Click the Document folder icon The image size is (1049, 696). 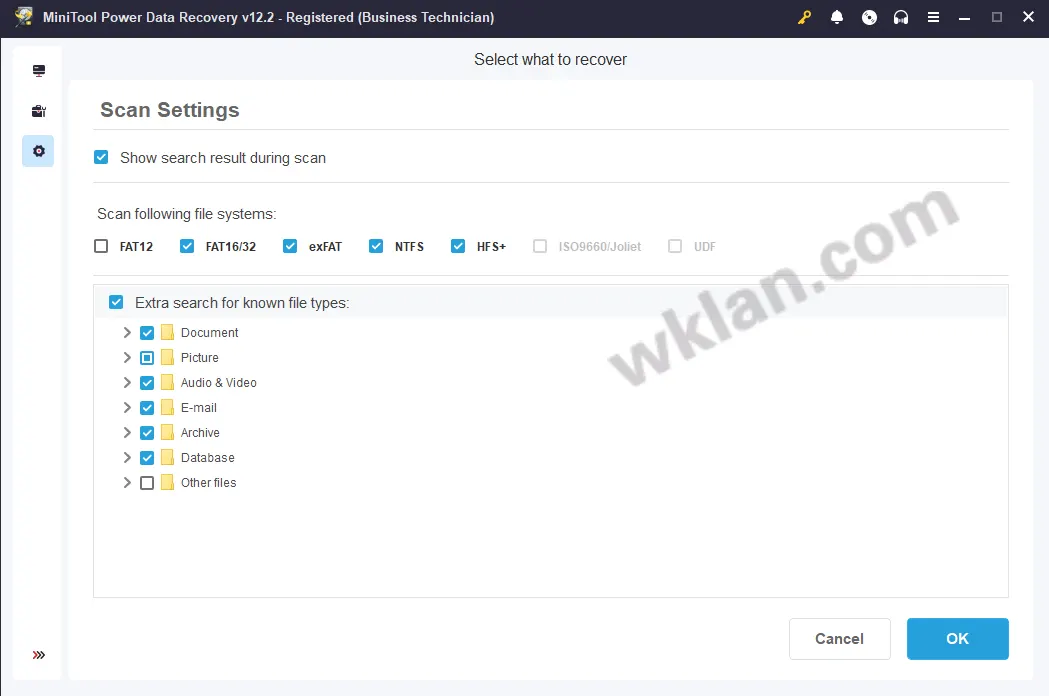167,333
